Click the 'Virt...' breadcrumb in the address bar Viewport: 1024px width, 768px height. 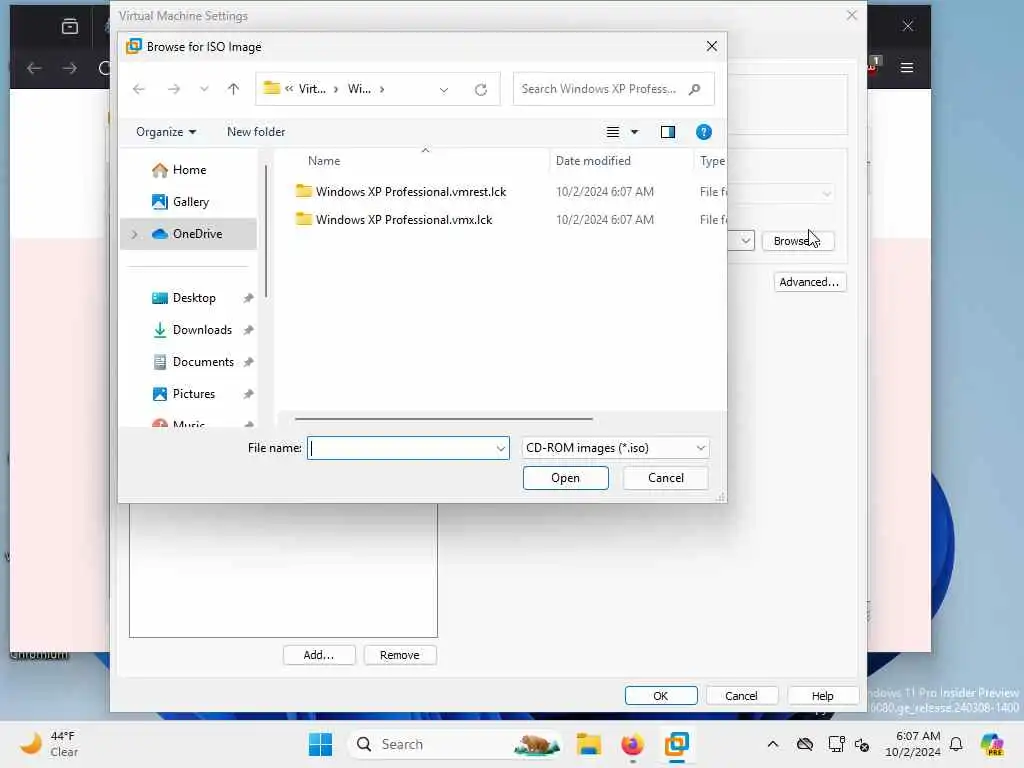click(x=312, y=89)
